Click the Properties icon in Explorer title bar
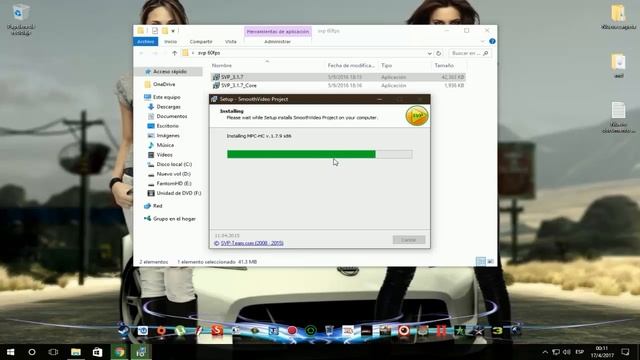This screenshot has height=360, width=640. (x=155, y=31)
